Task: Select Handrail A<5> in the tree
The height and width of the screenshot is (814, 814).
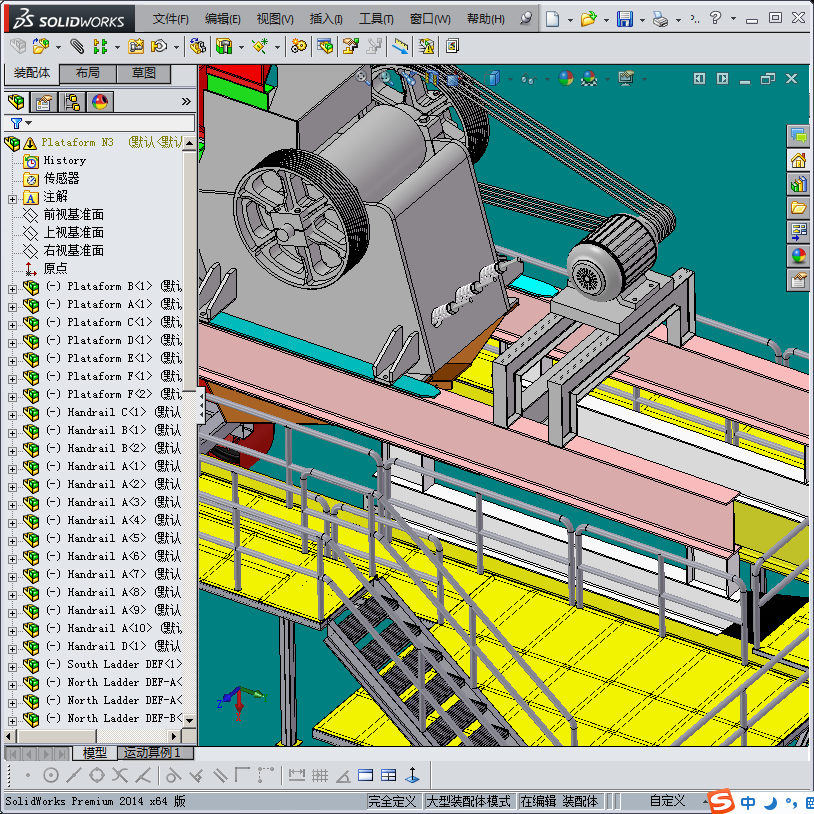Action: [106, 539]
